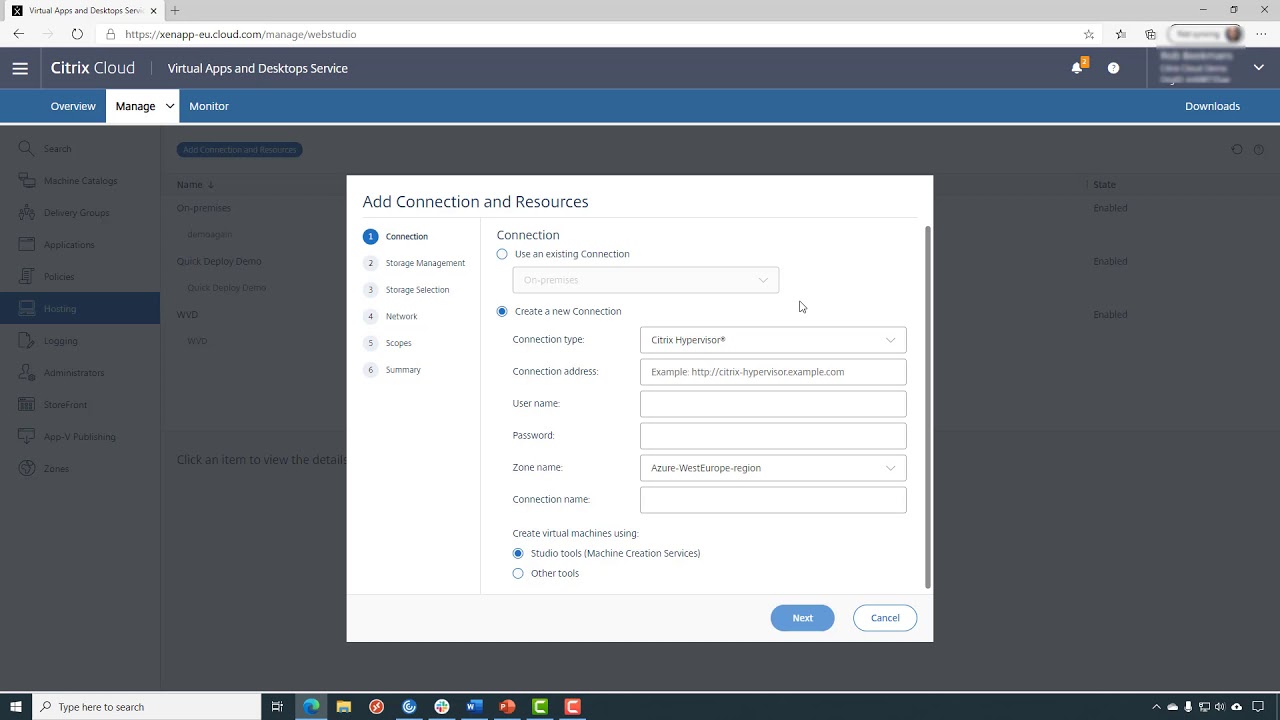The width and height of the screenshot is (1280, 720).
Task: Open the On-premises existing connection dropdown
Action: click(x=646, y=280)
